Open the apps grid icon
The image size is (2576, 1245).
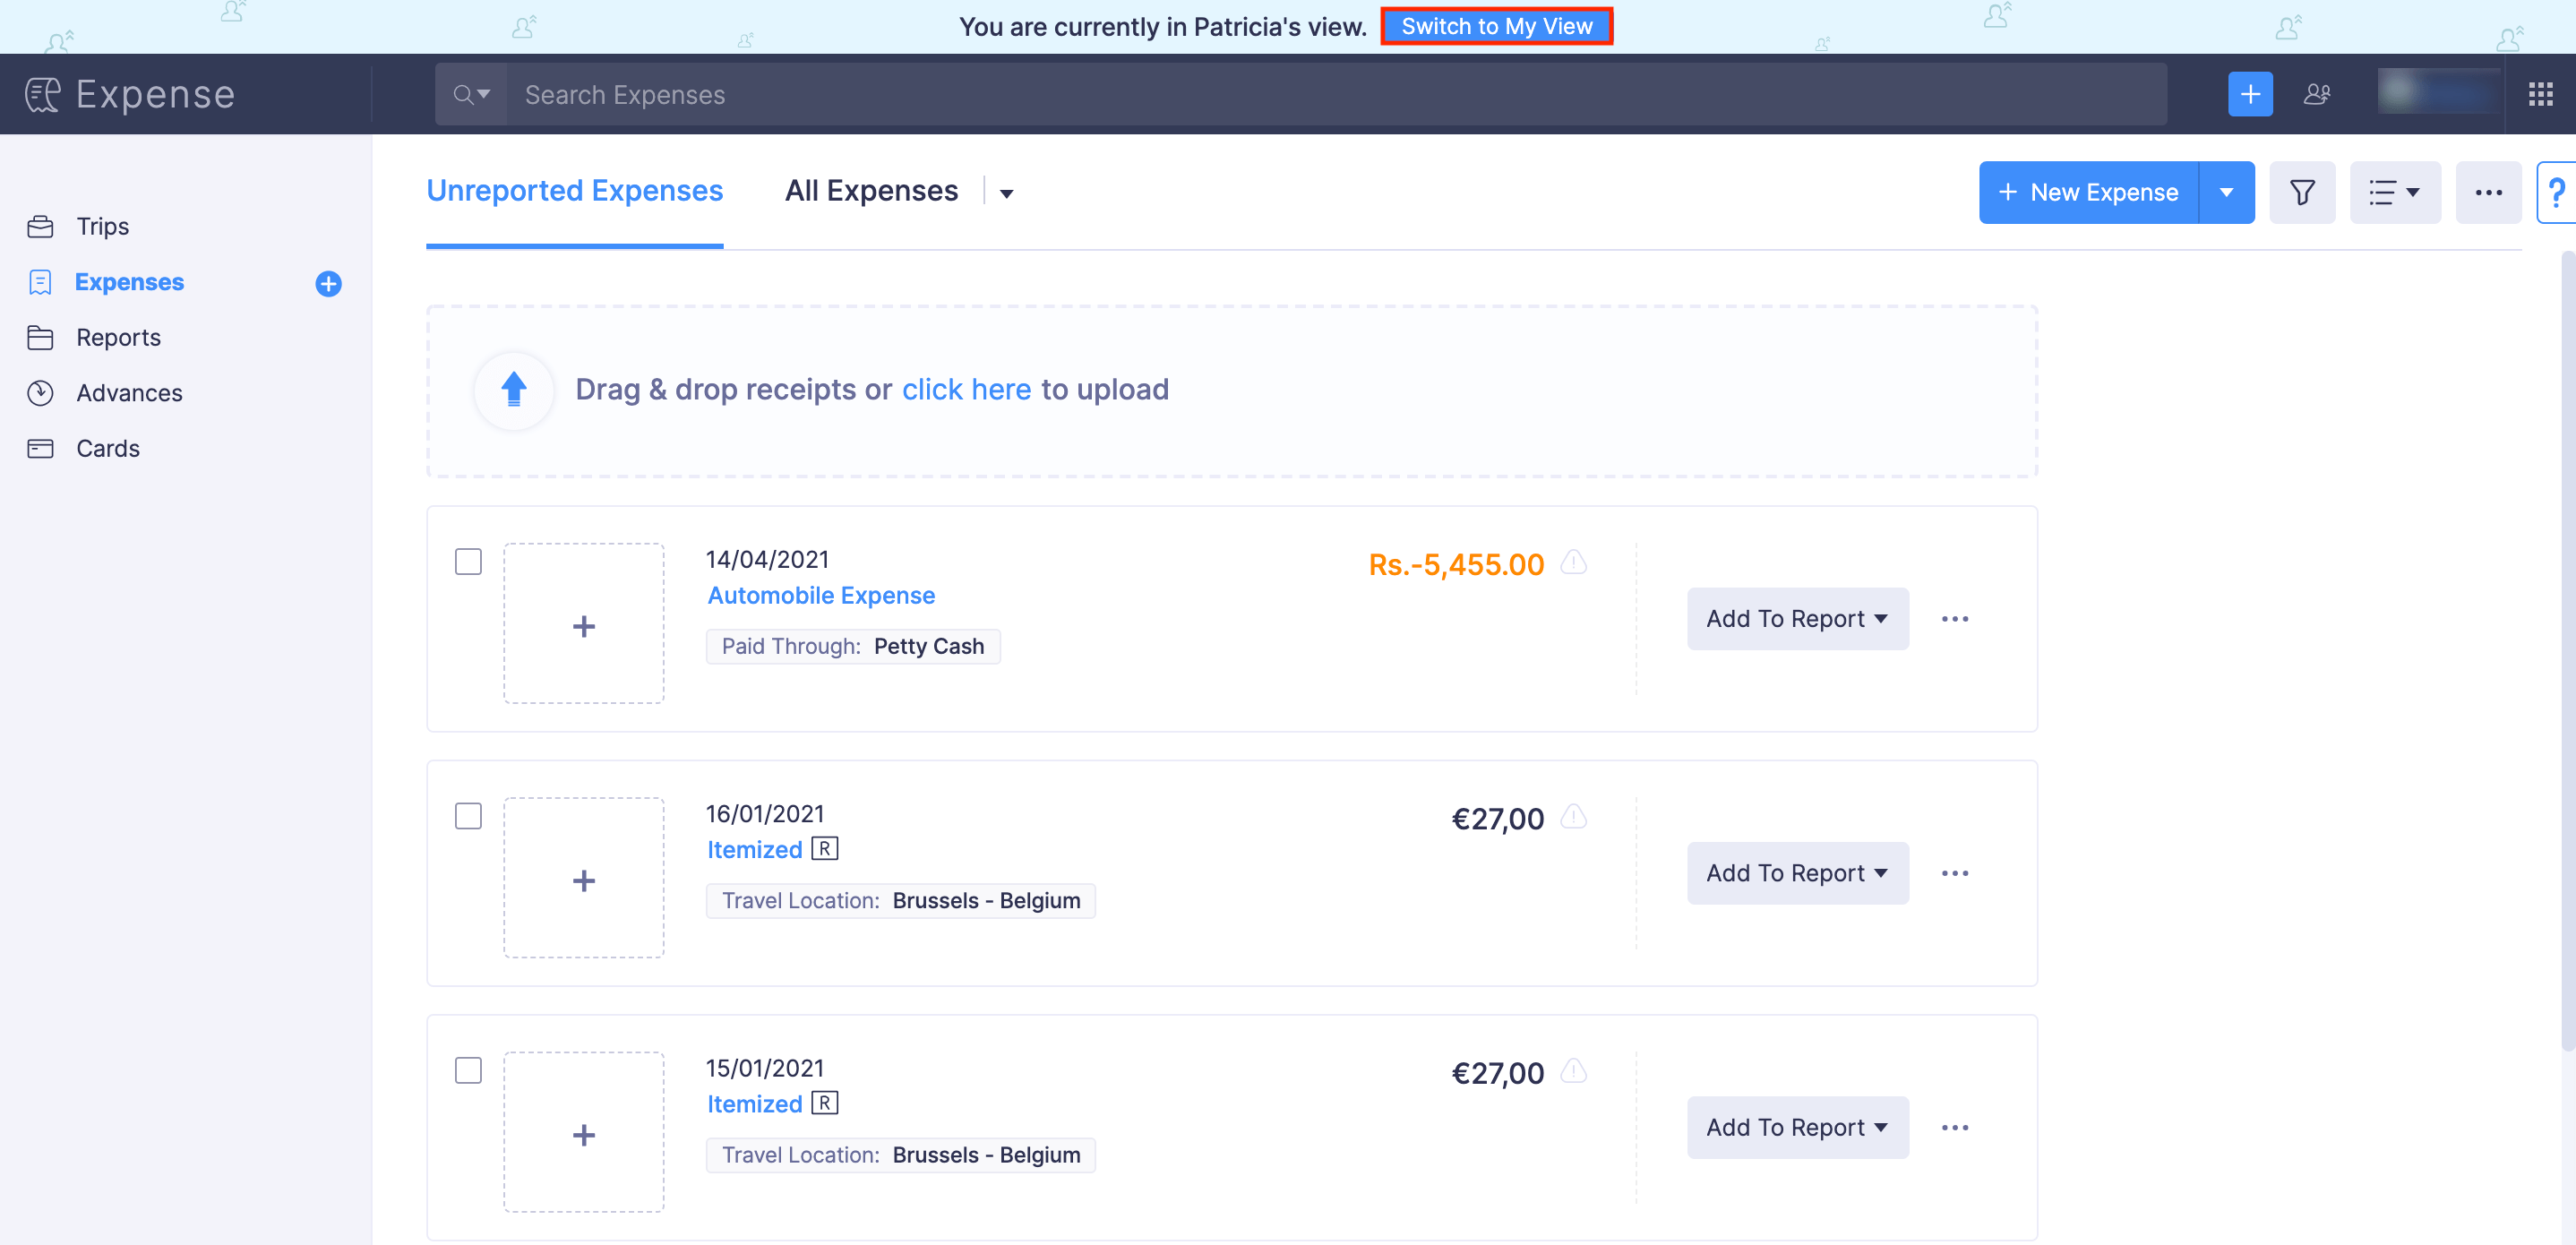2540,94
